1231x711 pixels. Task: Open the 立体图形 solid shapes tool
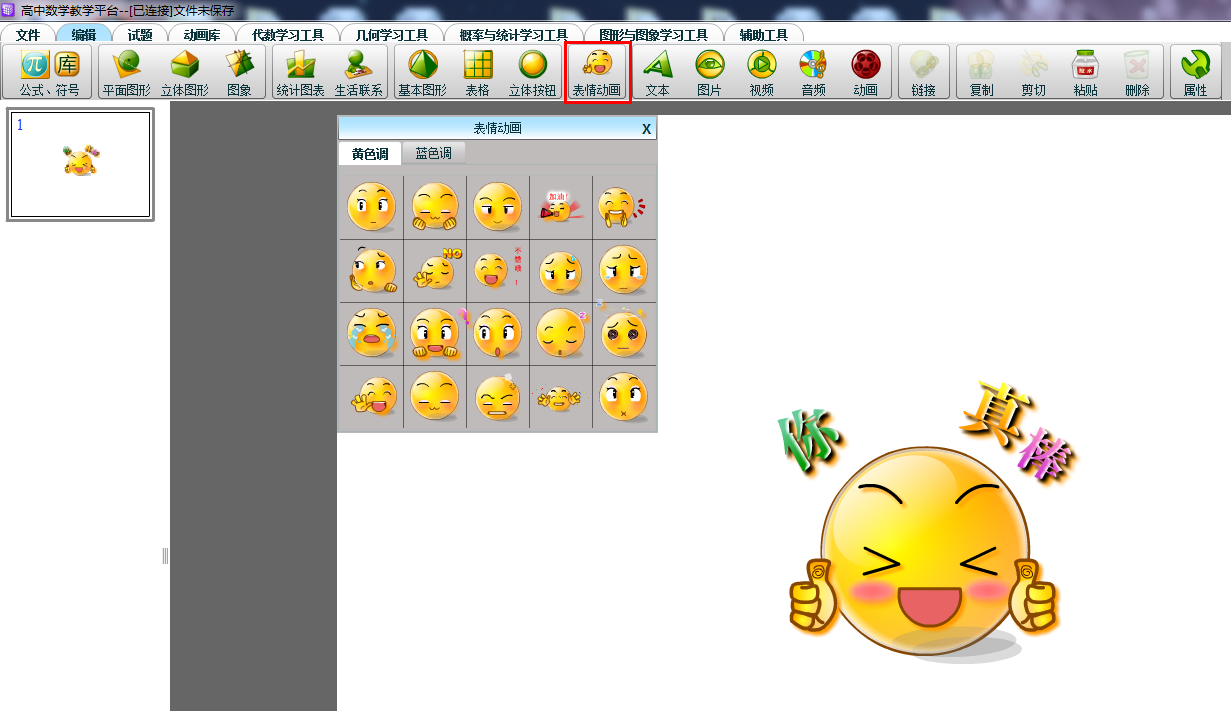[185, 72]
